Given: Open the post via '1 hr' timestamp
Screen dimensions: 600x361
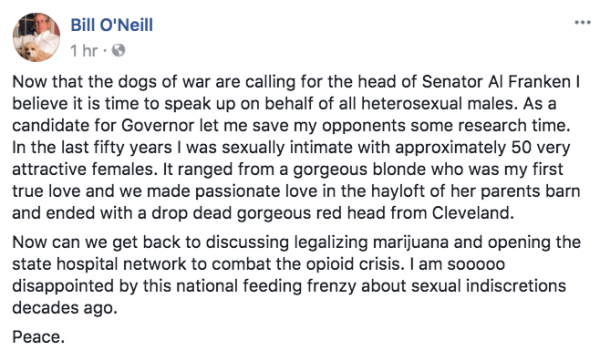Looking at the screenshot, I should (84, 51).
